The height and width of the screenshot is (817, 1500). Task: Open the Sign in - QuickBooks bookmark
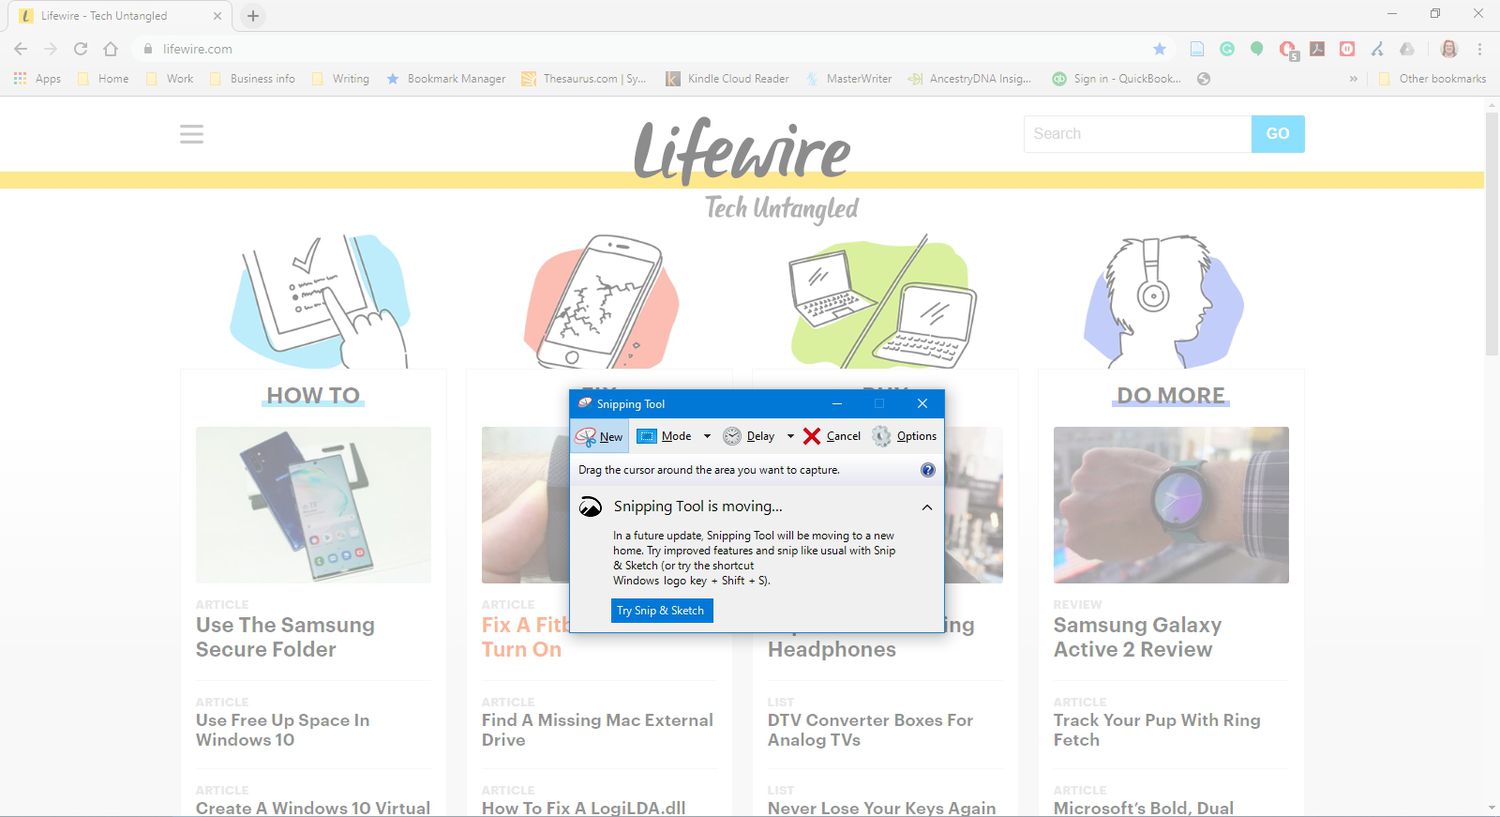(x=1117, y=78)
